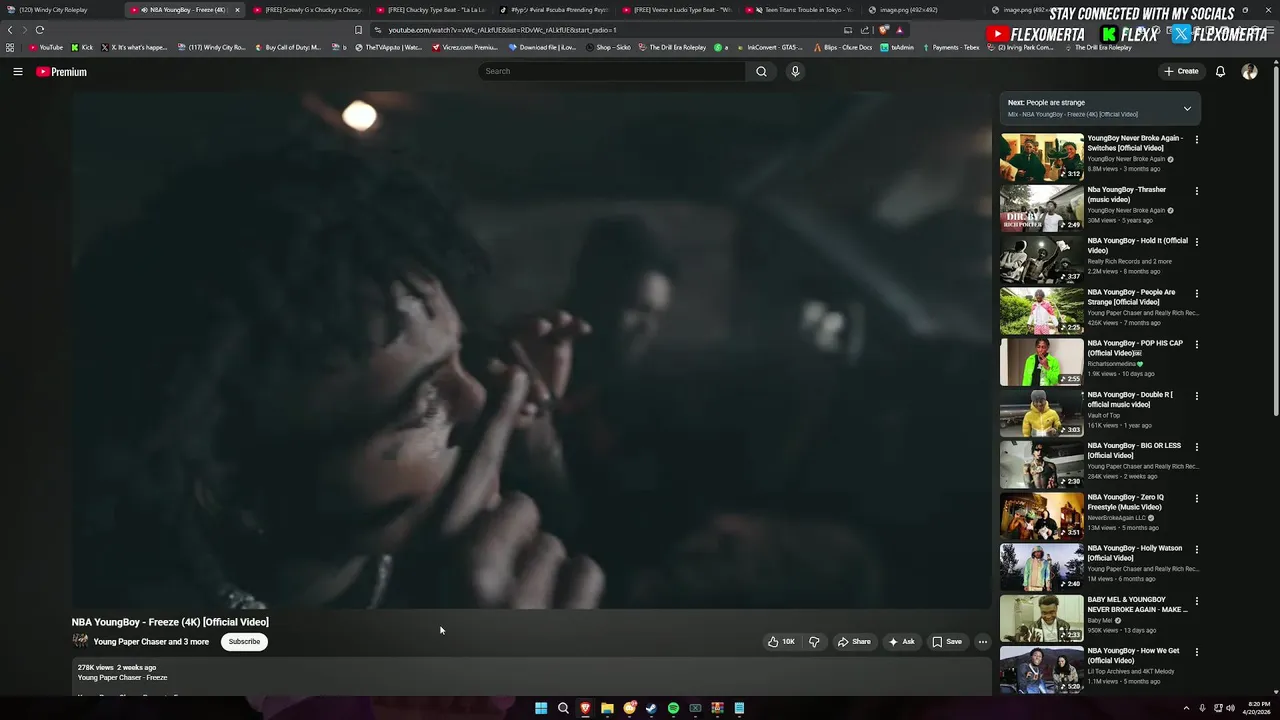Open Steam from the taskbar
Viewport: 1280px width, 720px height.
click(x=651, y=708)
